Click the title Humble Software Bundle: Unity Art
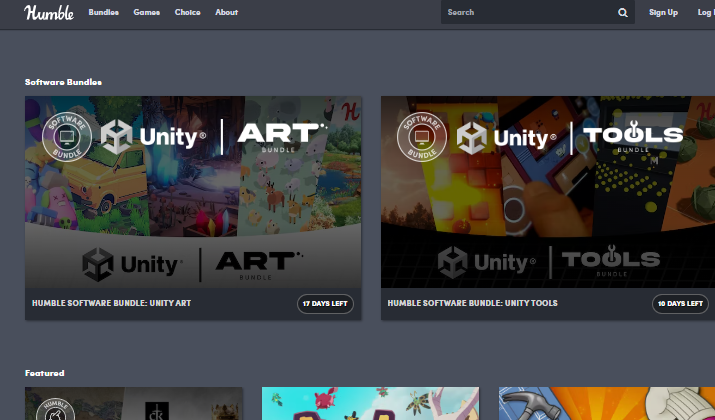Screen dimensions: 715x420 coord(111,303)
